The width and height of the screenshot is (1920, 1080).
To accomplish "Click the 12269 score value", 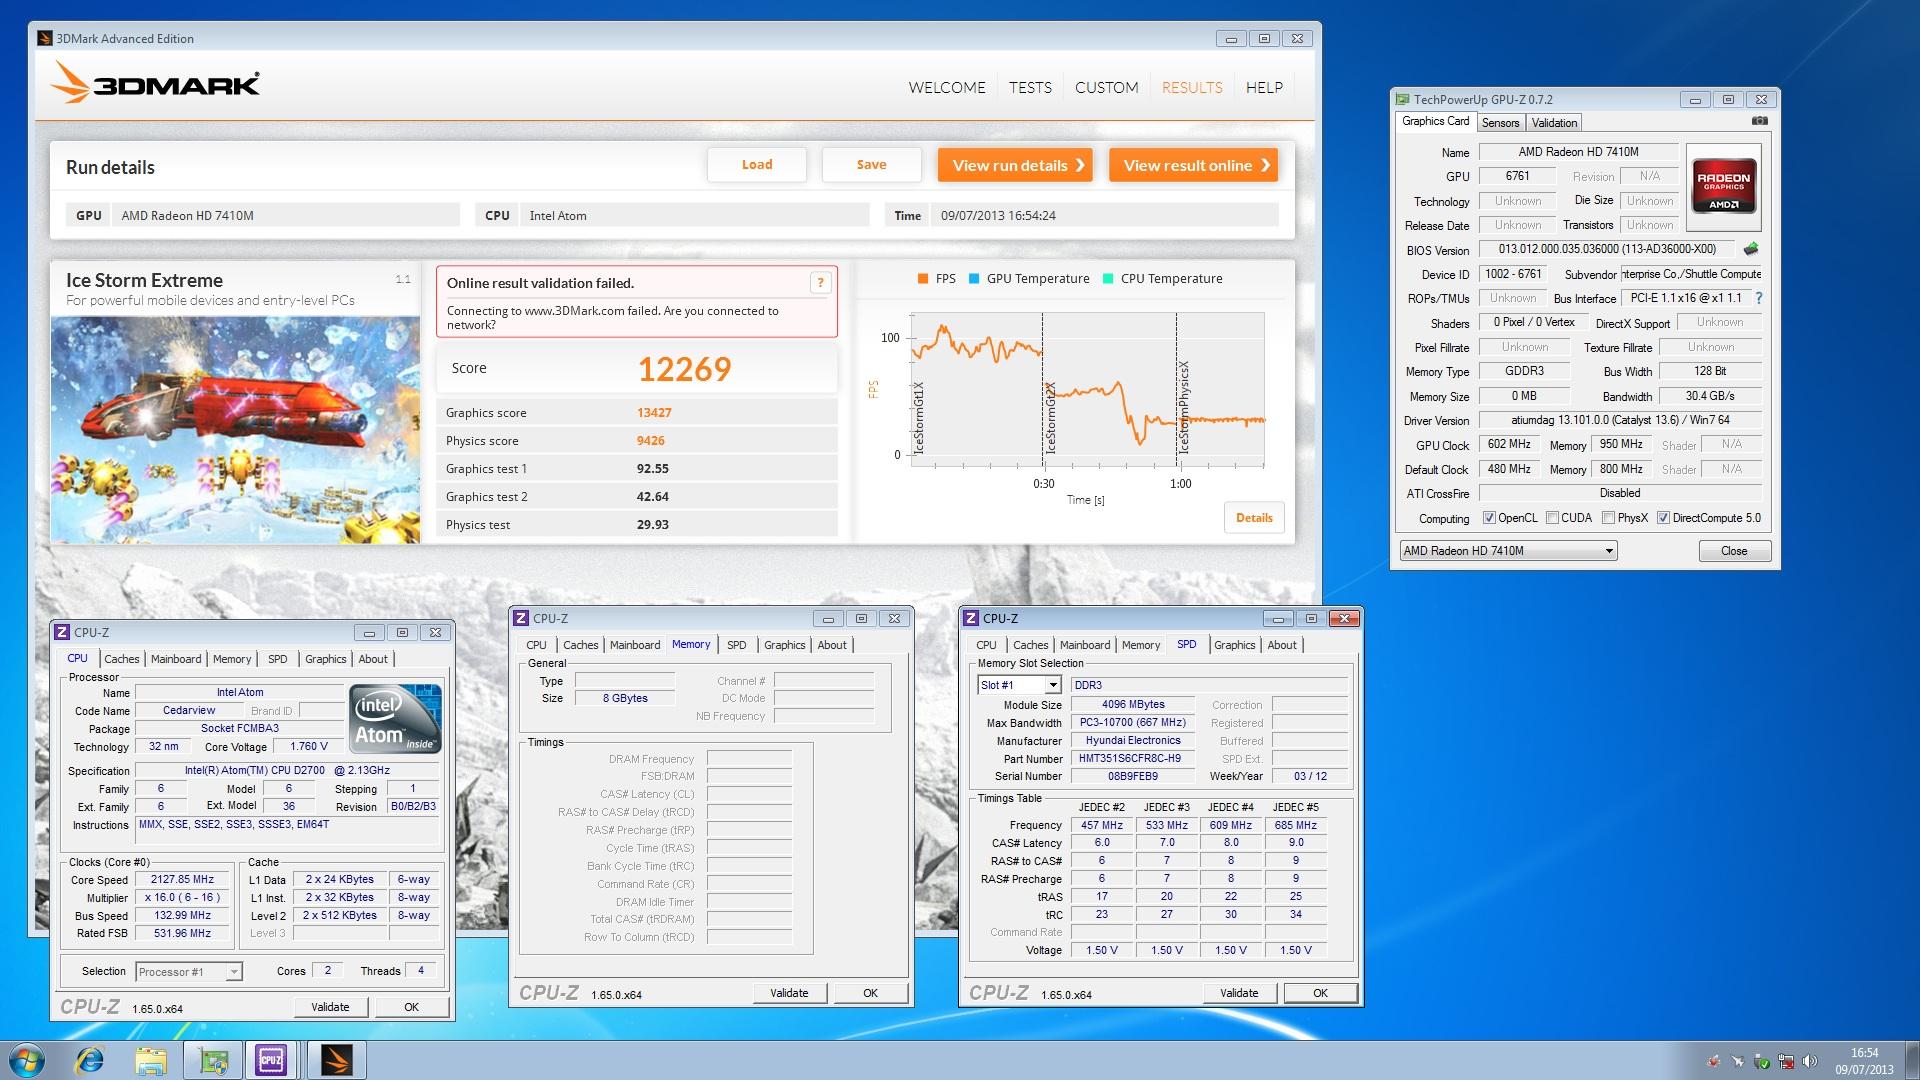I will (685, 369).
